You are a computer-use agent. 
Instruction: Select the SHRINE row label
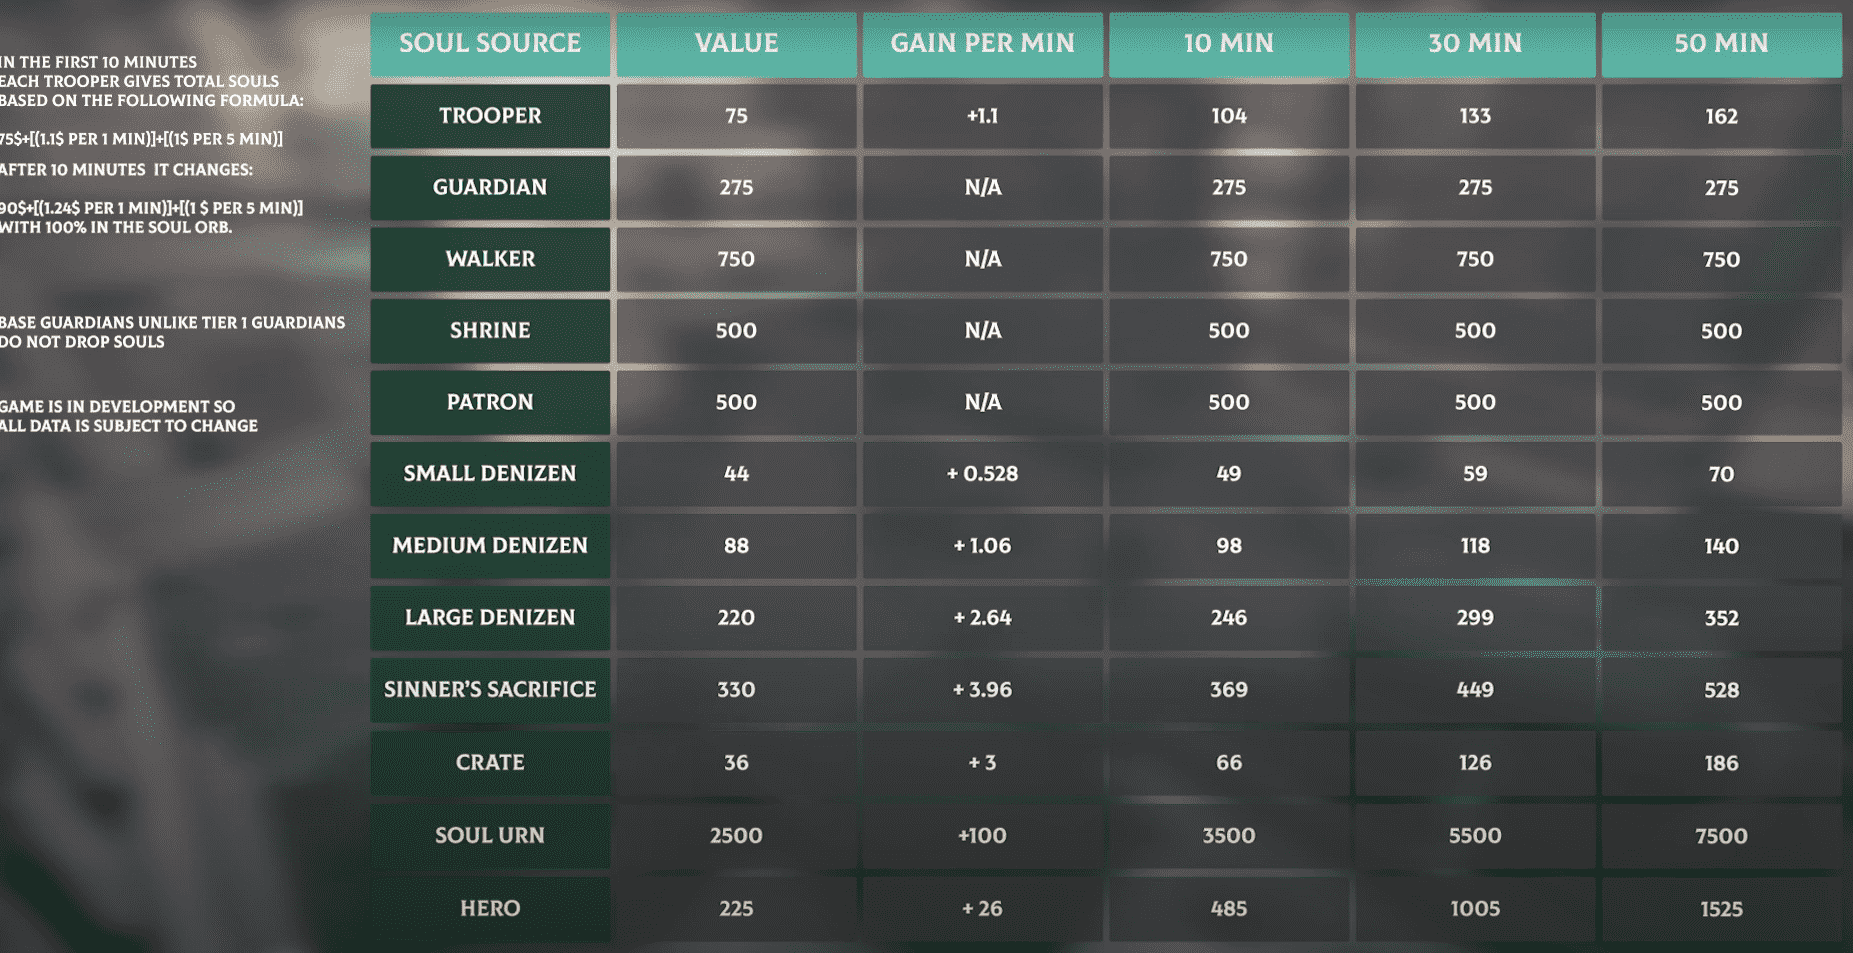pos(490,331)
